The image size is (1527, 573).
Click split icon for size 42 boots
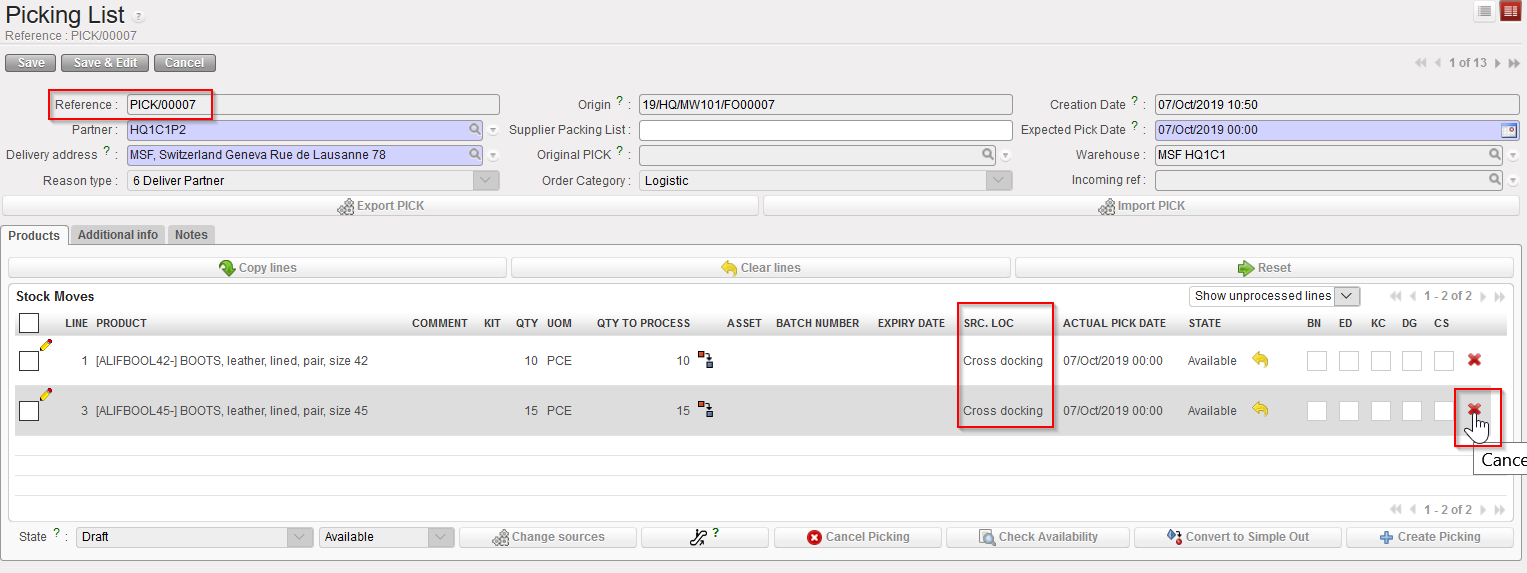pos(705,360)
